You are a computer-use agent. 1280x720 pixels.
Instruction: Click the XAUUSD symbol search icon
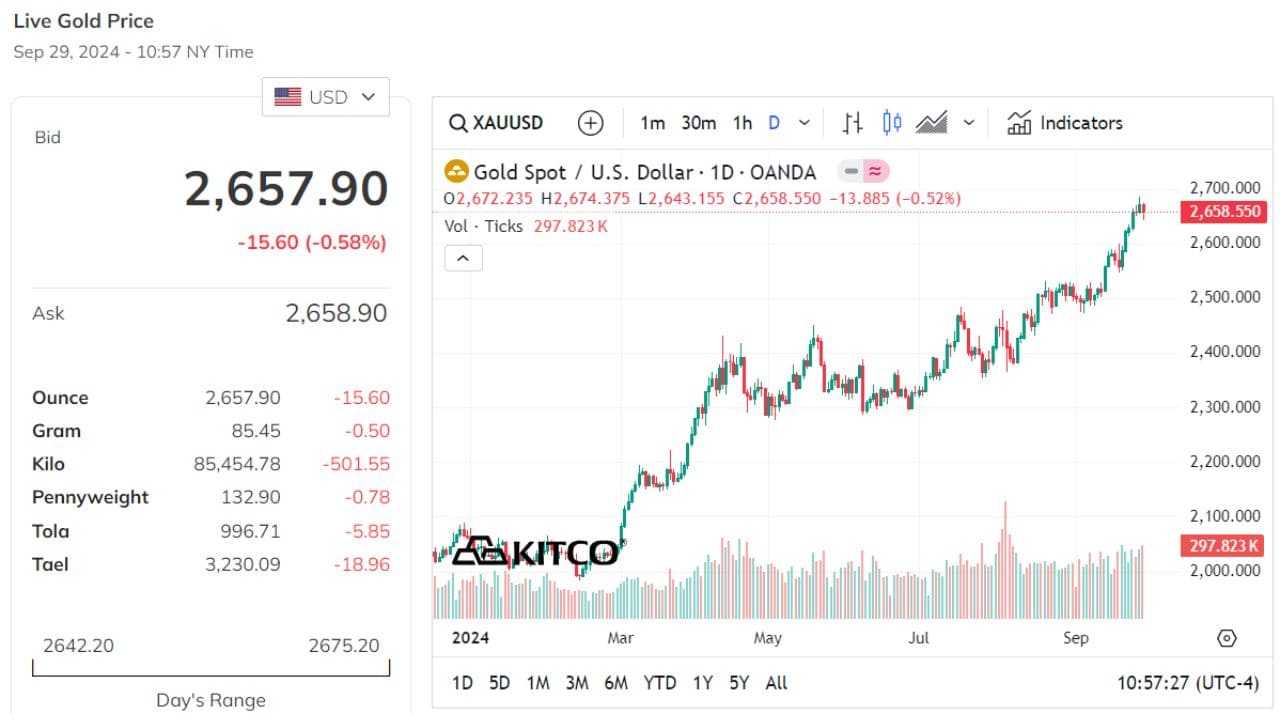[458, 123]
